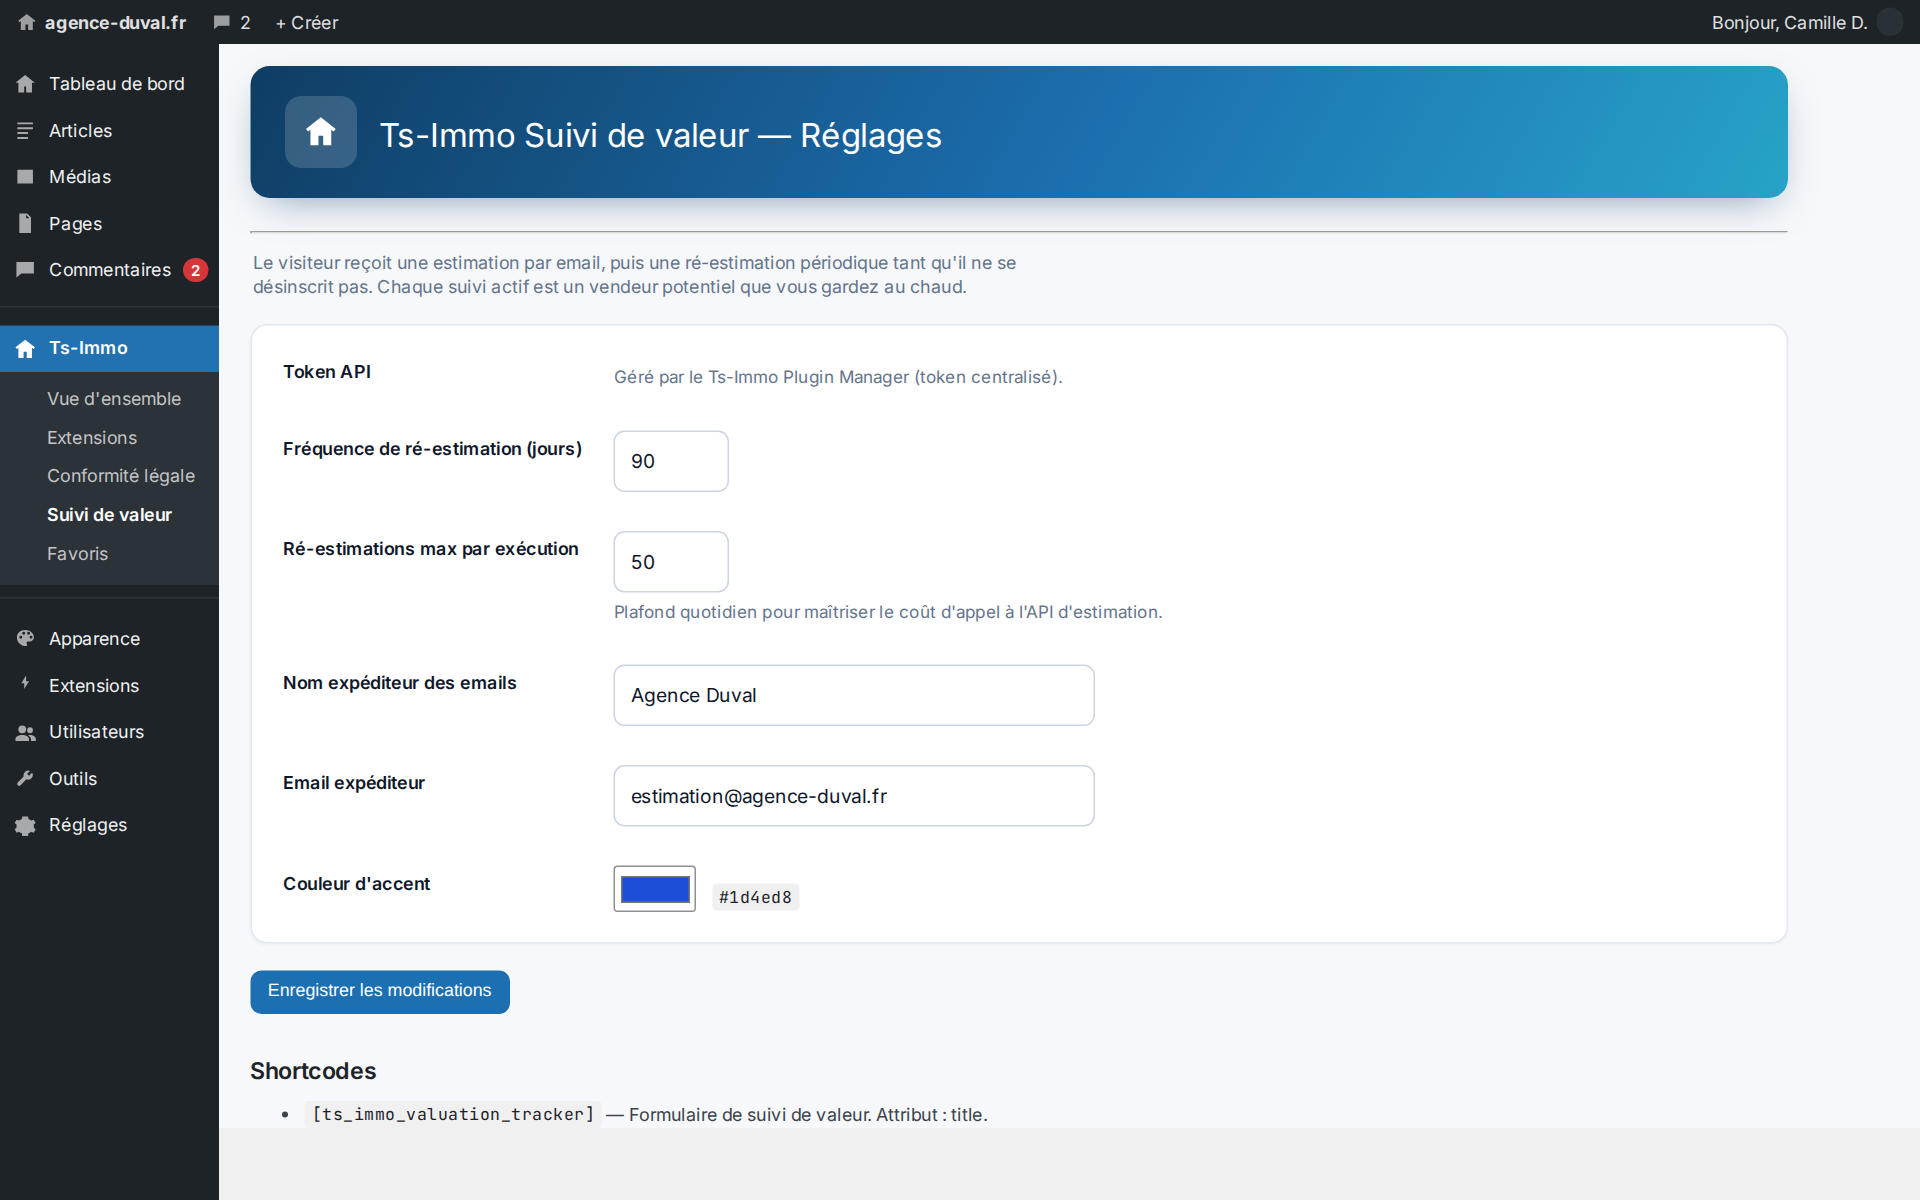Image resolution: width=1920 pixels, height=1200 pixels.
Task: Open the Ts-Immo Extensions submenu item
Action: click(92, 438)
